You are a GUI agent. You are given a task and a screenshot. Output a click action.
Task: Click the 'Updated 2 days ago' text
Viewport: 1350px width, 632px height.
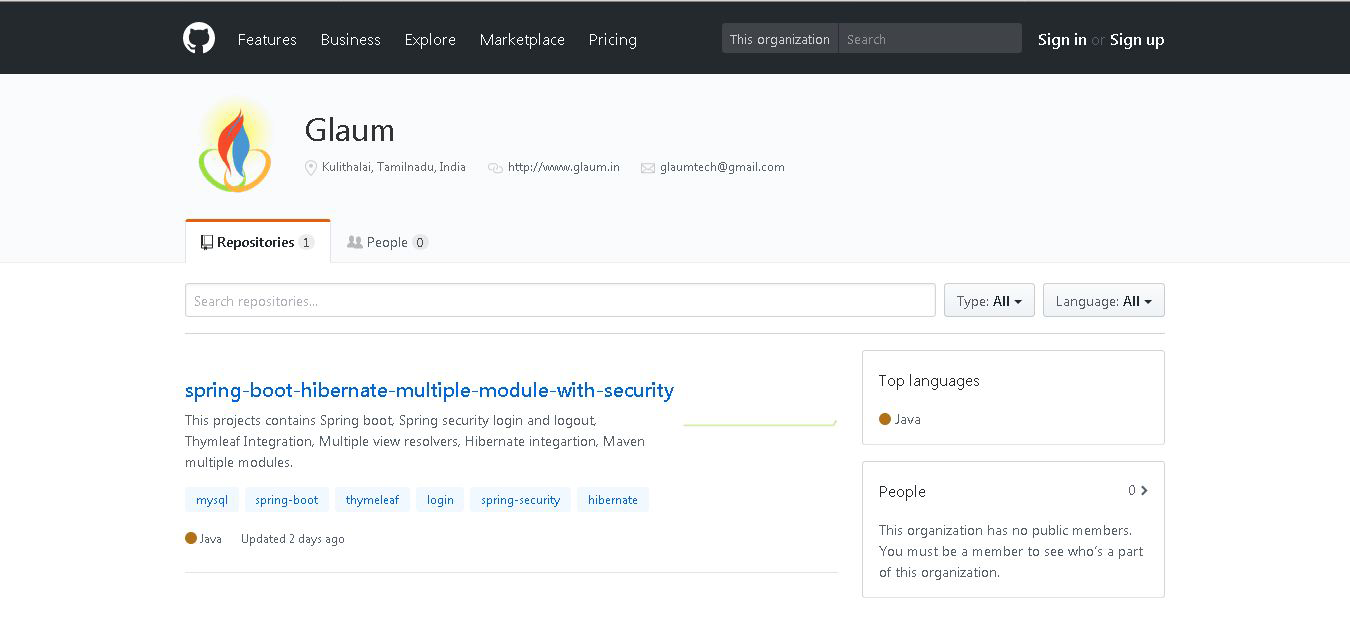coord(293,538)
